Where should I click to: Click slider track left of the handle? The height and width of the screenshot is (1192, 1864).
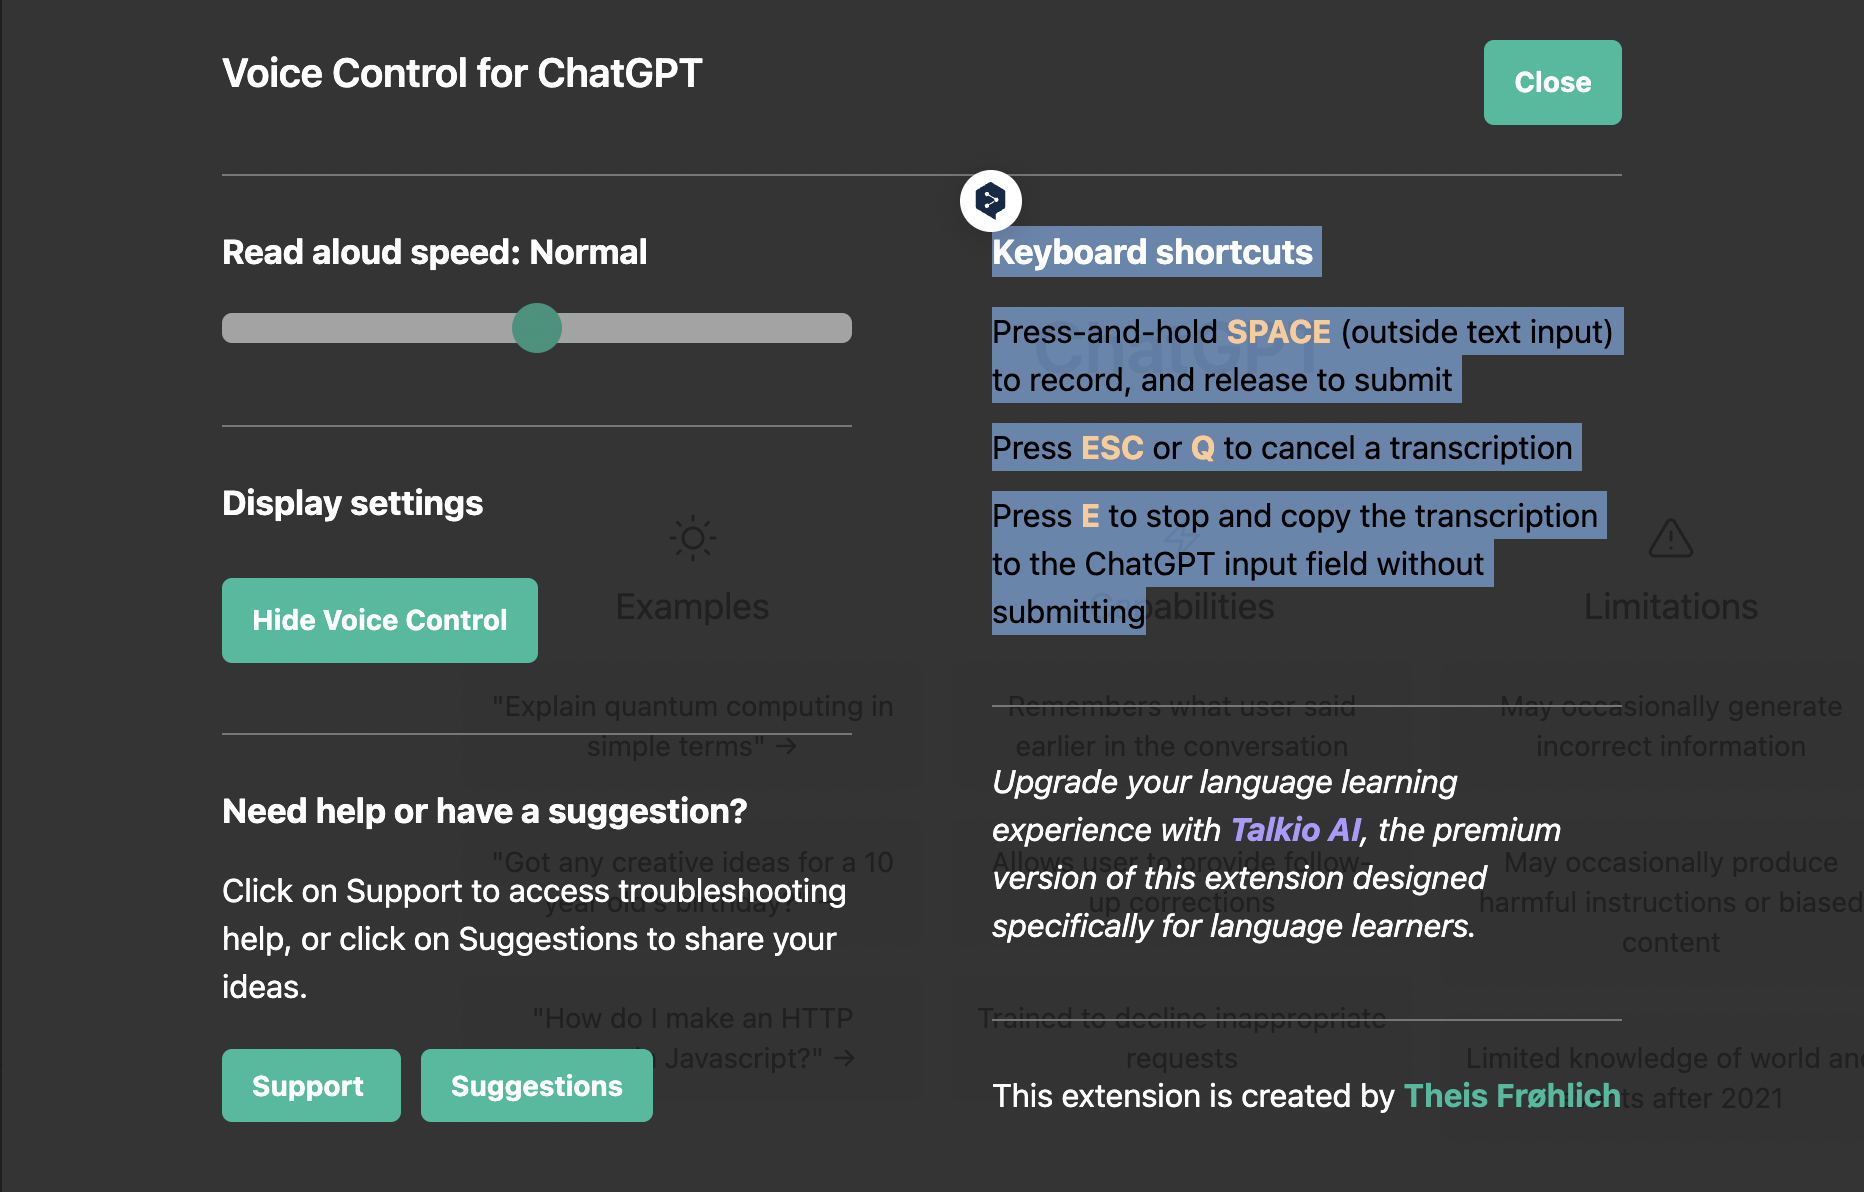[367, 328]
